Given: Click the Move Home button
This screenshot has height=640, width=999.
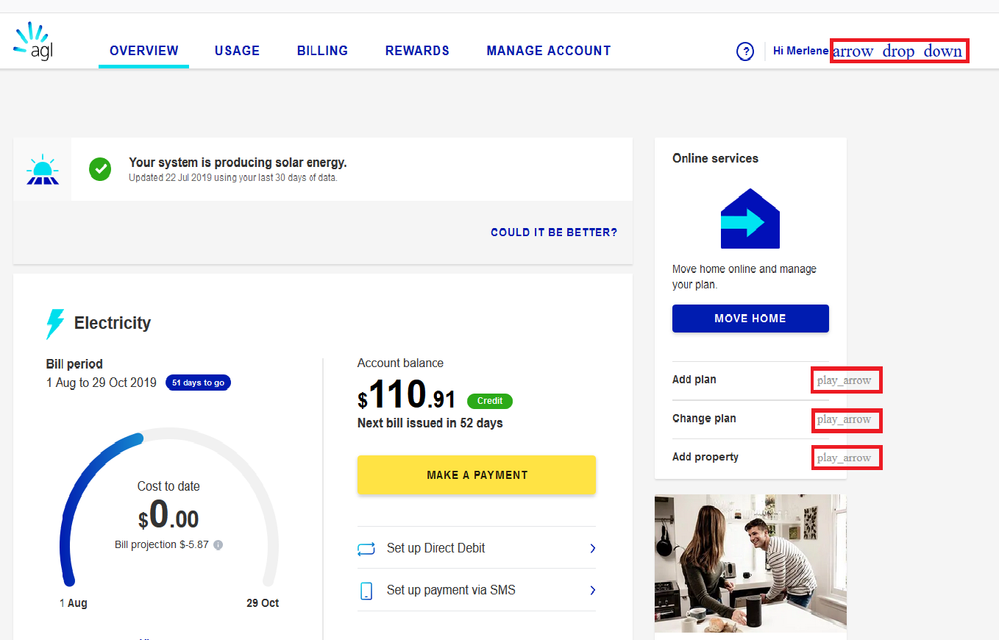Looking at the screenshot, I should click(x=750, y=318).
